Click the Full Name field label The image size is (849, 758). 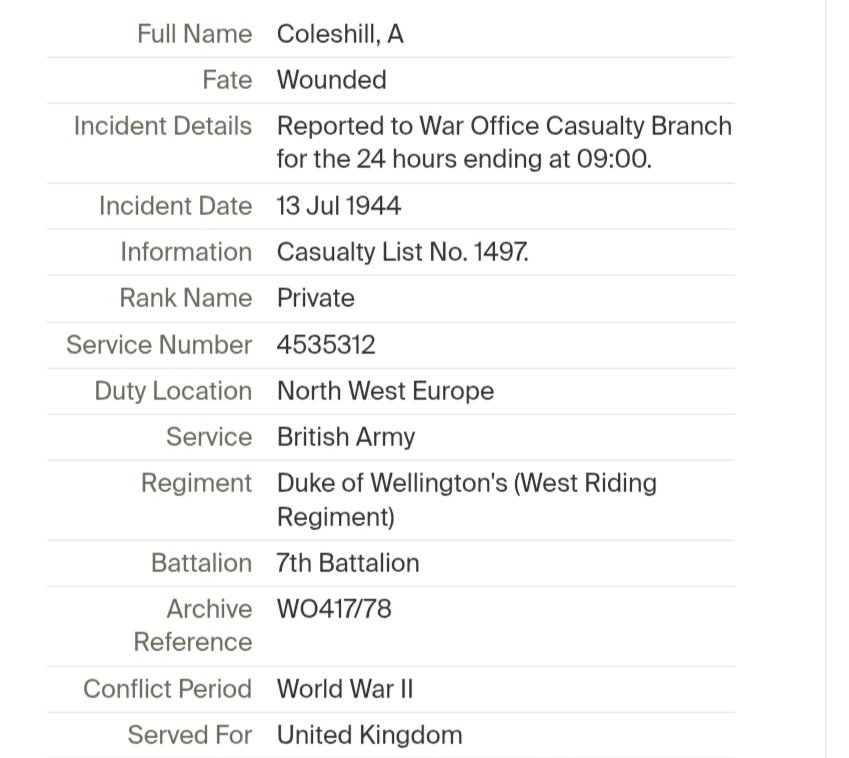click(194, 34)
